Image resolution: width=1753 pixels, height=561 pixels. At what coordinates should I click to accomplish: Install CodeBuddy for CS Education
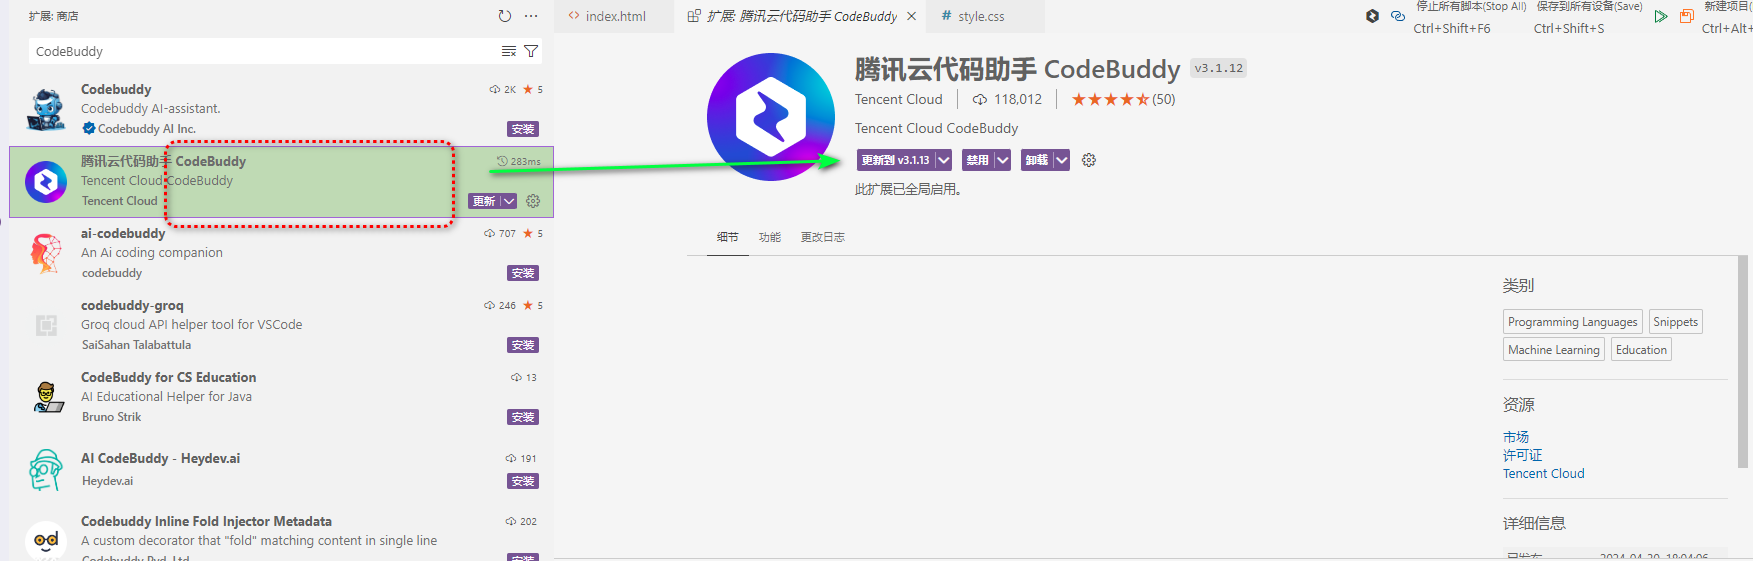pyautogui.click(x=523, y=417)
